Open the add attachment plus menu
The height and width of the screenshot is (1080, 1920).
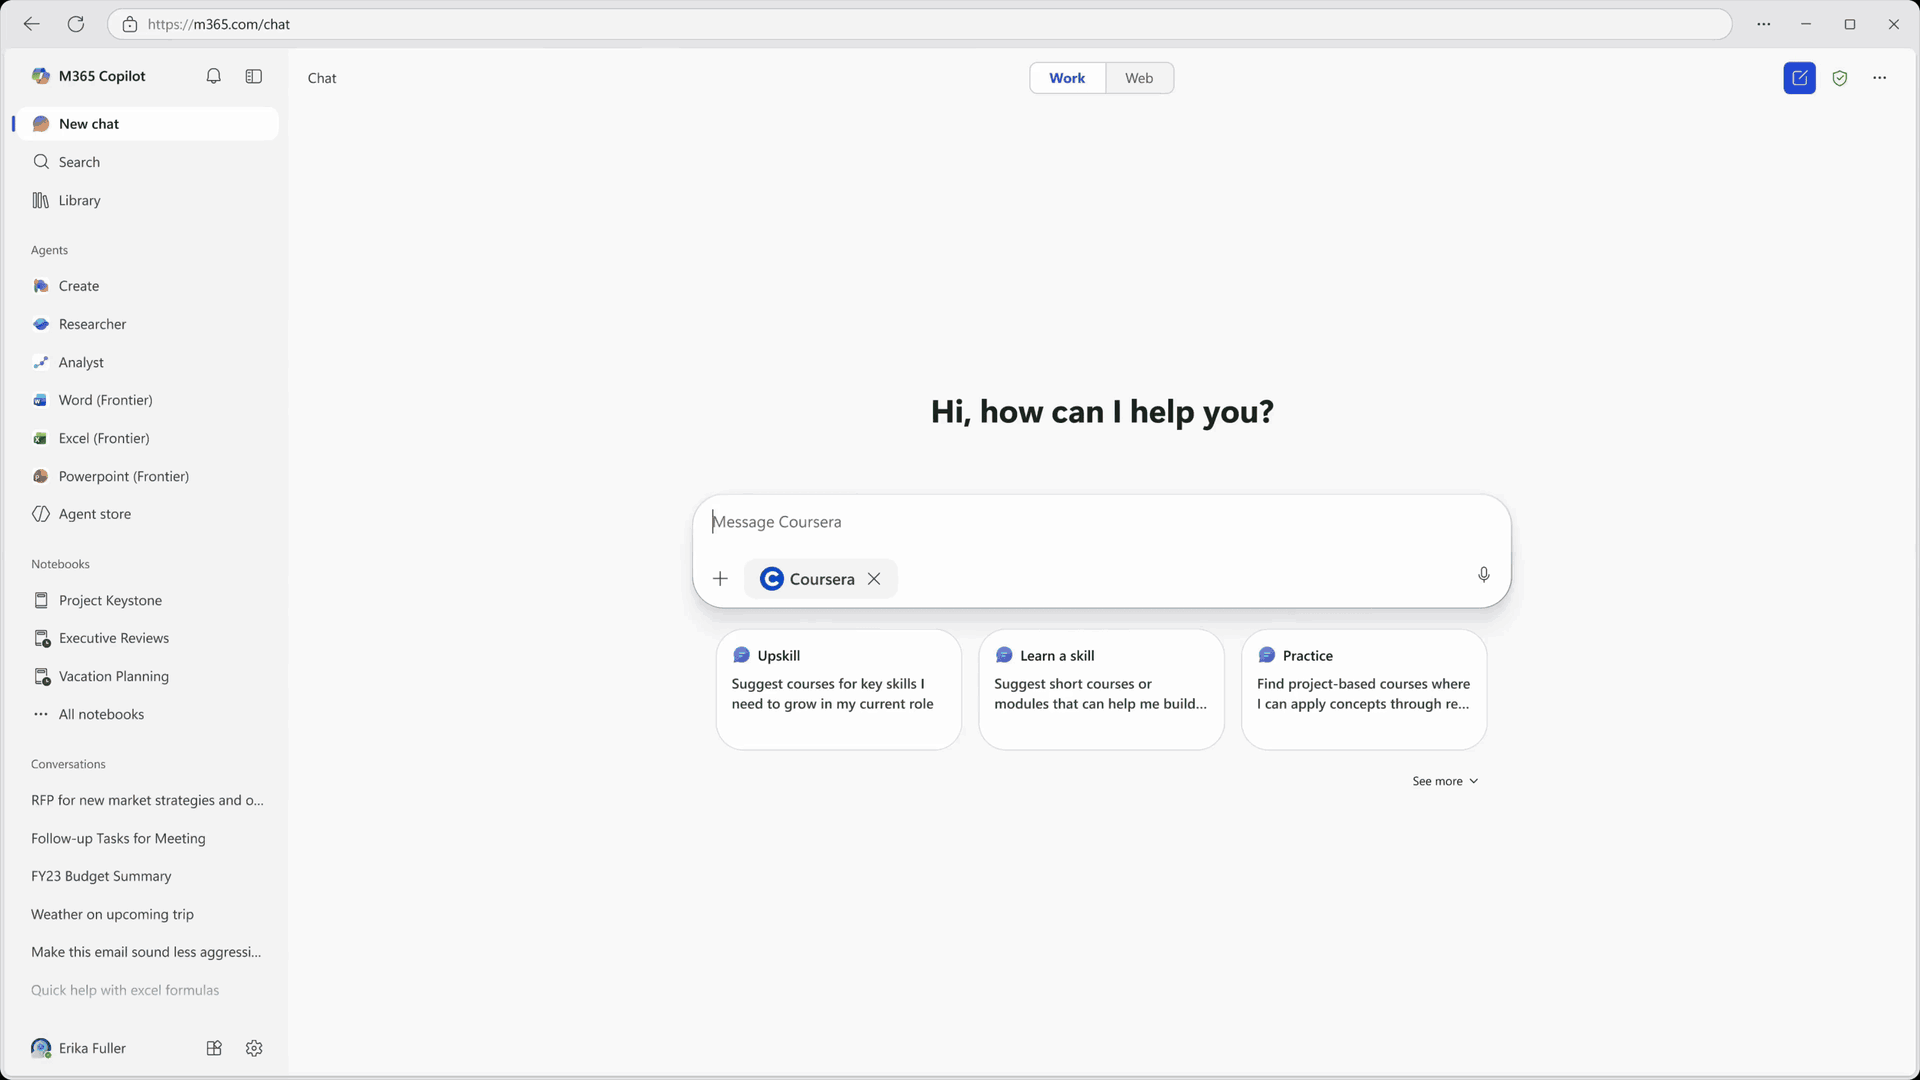[x=720, y=578]
